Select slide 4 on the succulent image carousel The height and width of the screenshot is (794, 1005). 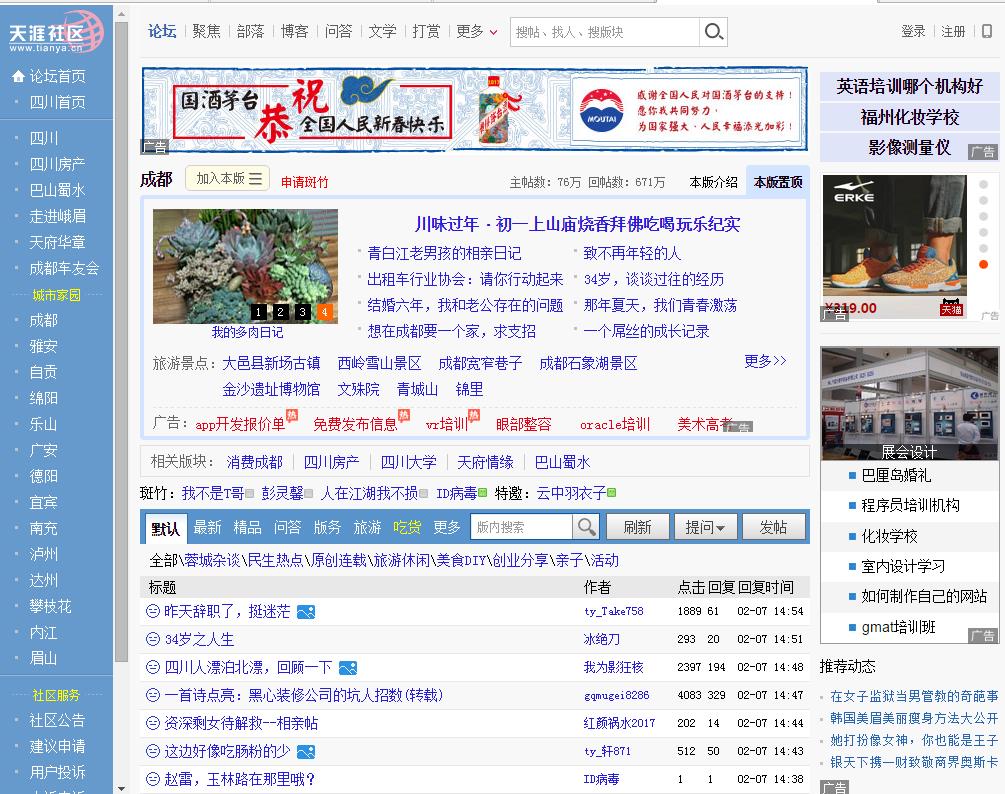[x=324, y=312]
